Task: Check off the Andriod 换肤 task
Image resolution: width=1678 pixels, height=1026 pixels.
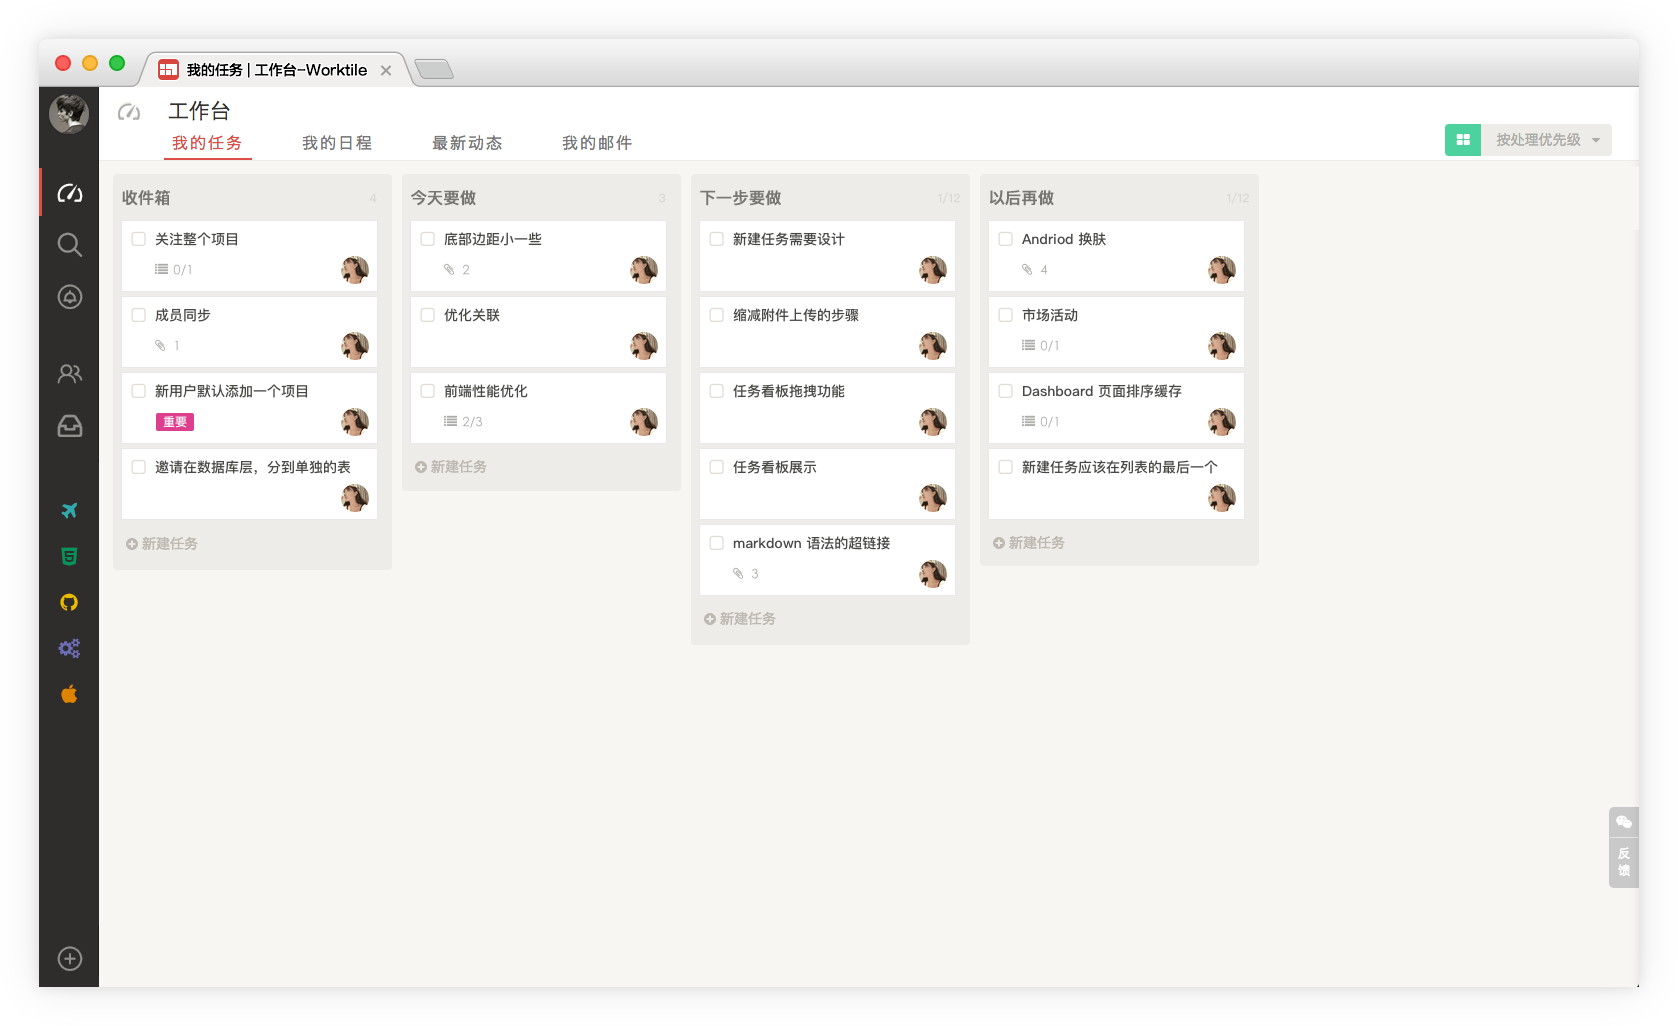Action: tap(1006, 239)
